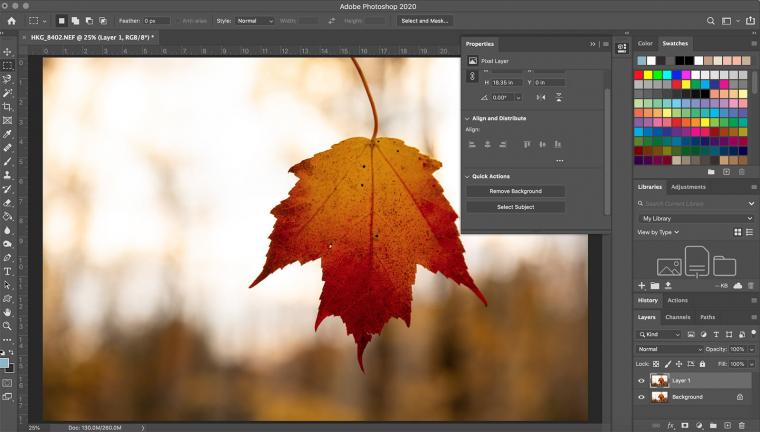This screenshot has width=760, height=432.
Task: Select the Blur tool
Action: tap(7, 230)
